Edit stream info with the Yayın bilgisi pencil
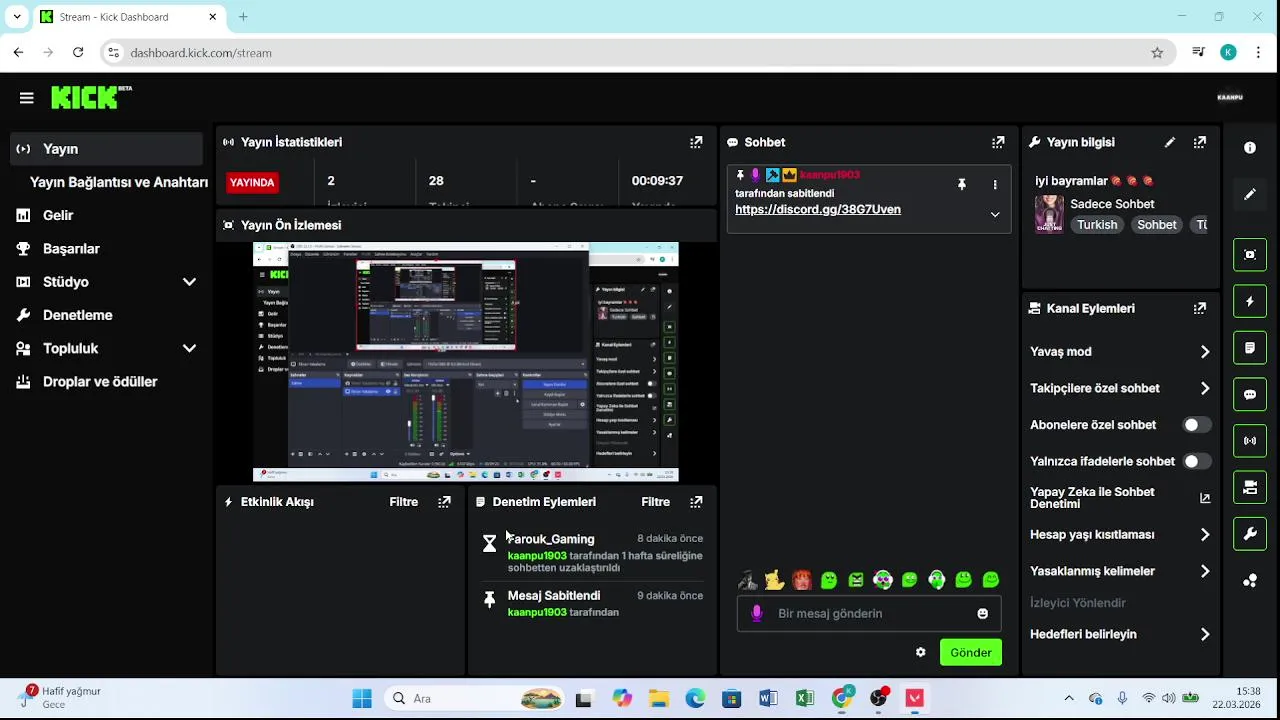 (x=1170, y=142)
